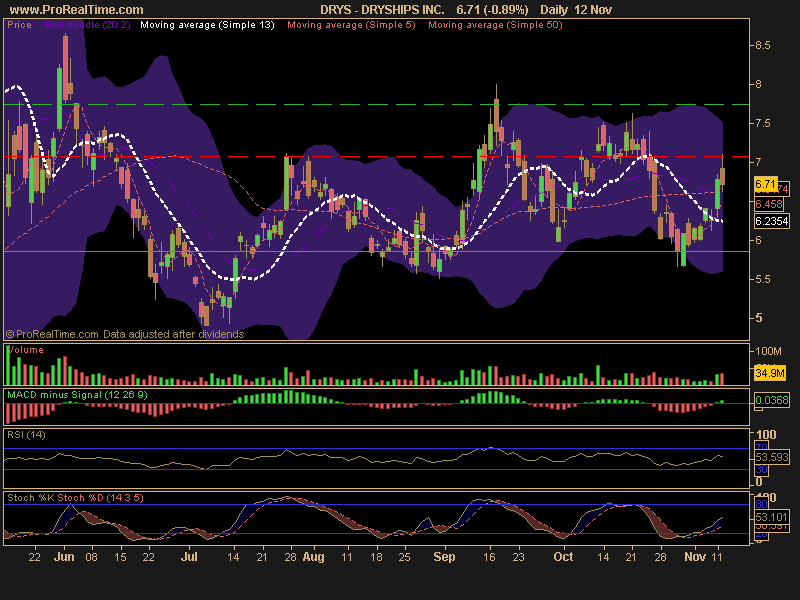Click the Jun date axis label
This screenshot has height=600, width=800.
point(64,557)
